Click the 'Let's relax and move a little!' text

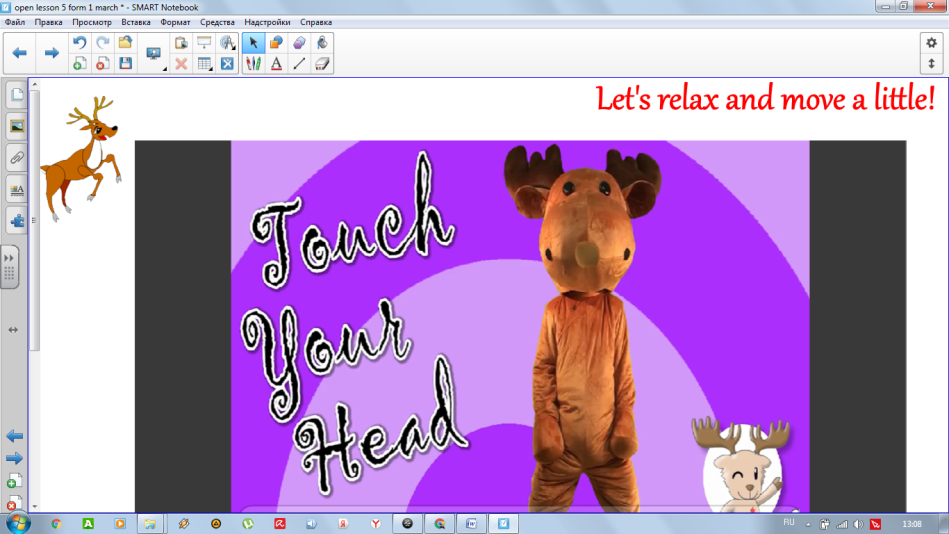pos(766,99)
